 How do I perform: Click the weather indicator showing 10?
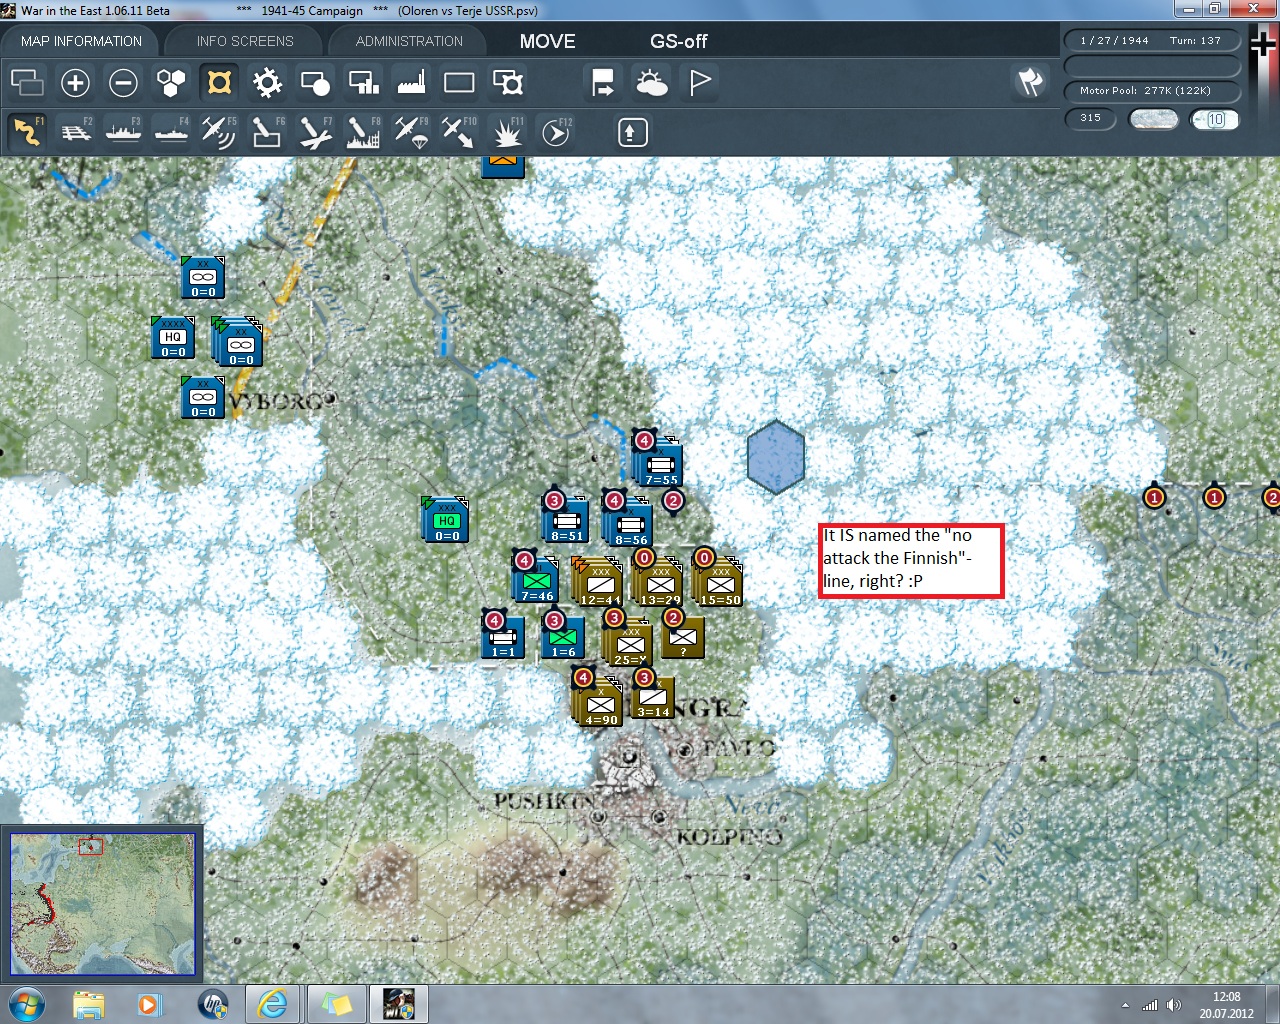(1215, 119)
